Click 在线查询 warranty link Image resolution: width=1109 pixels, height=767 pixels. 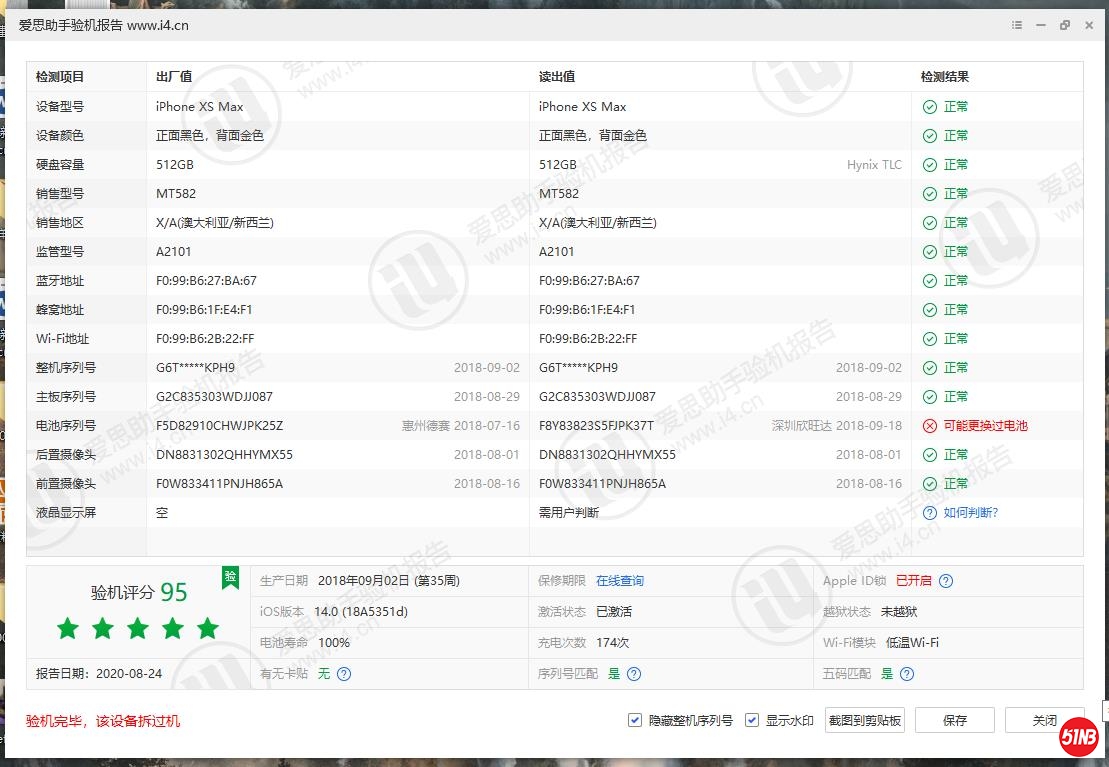click(x=620, y=581)
